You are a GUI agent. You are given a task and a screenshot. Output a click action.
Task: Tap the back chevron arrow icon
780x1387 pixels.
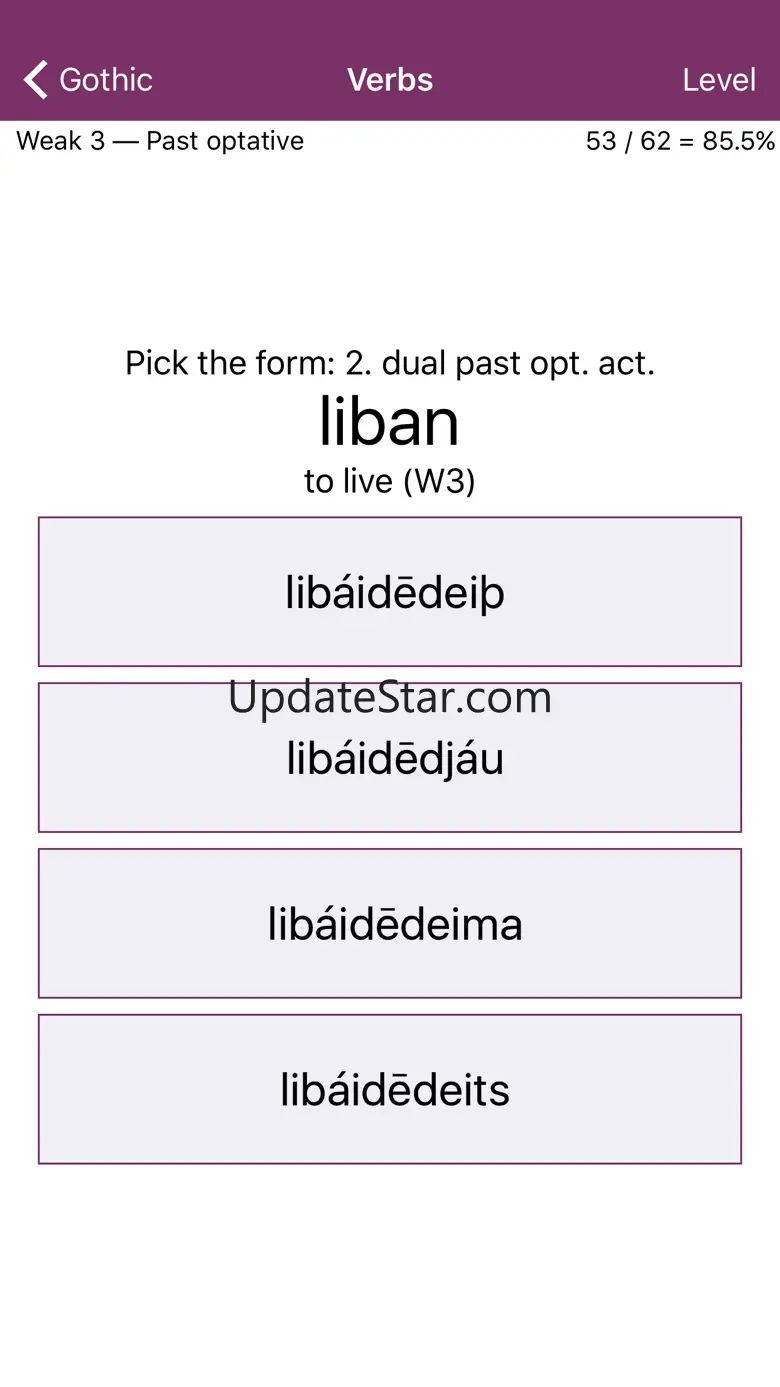coord(36,80)
